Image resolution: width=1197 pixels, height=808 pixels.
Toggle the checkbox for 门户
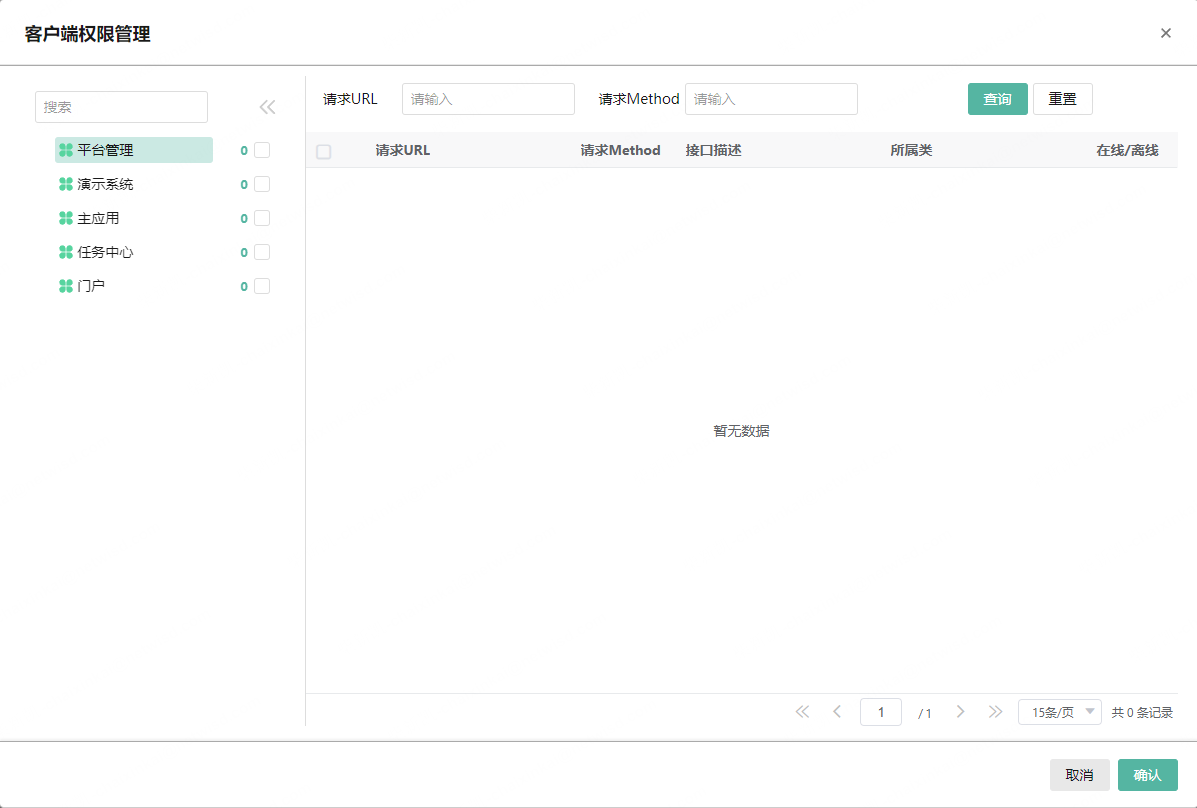(262, 286)
